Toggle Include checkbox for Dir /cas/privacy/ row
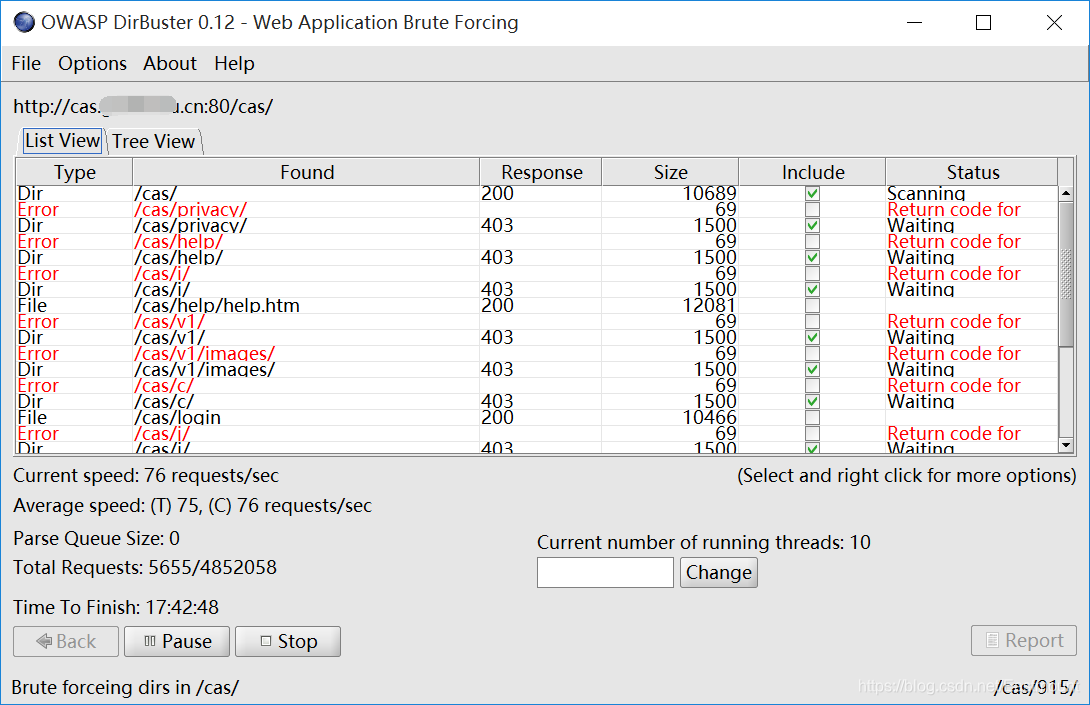This screenshot has width=1090, height=705. click(x=812, y=225)
